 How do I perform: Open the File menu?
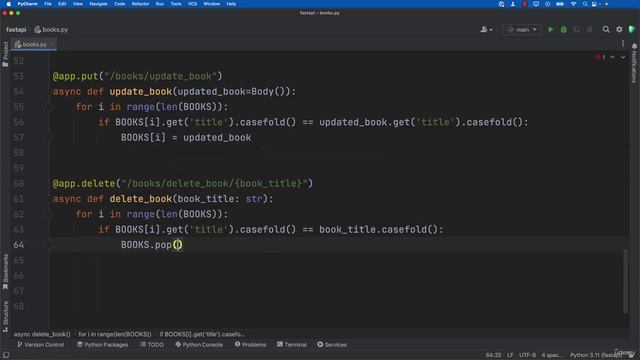[x=48, y=4]
